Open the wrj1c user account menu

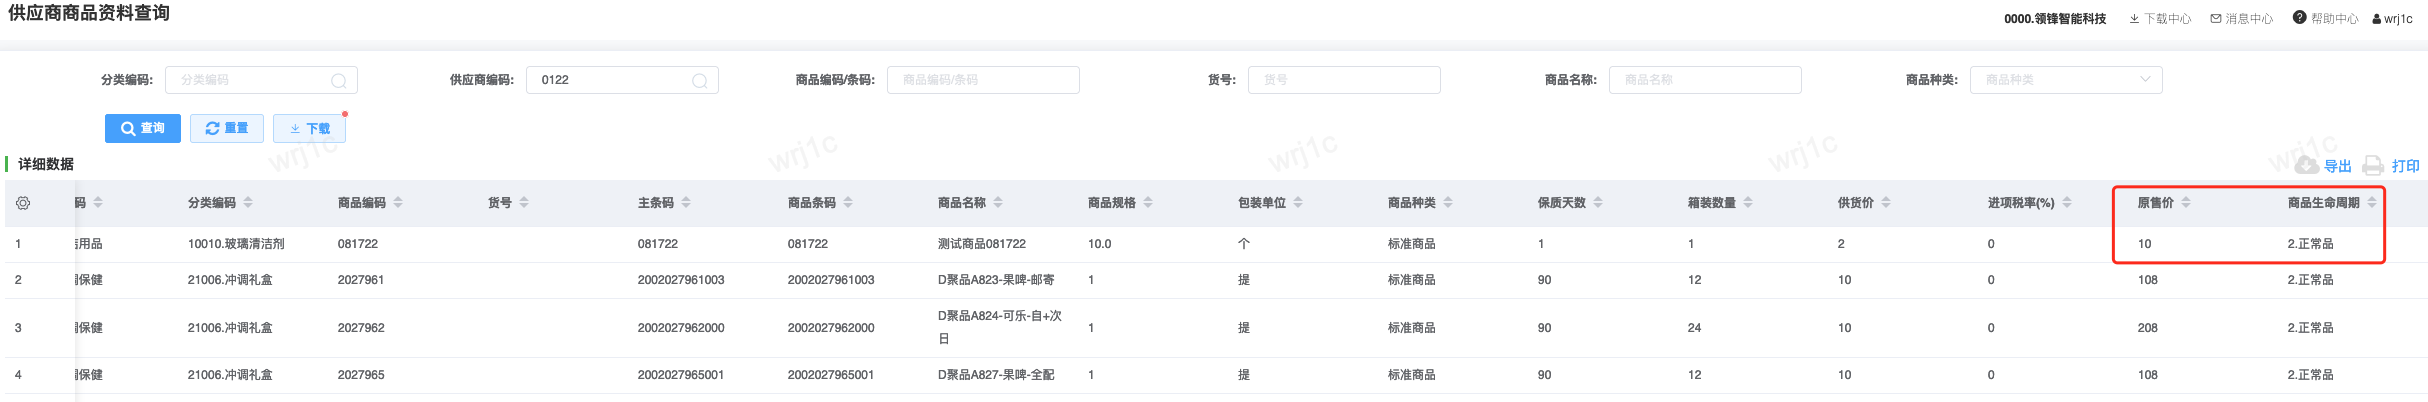click(x=2392, y=19)
